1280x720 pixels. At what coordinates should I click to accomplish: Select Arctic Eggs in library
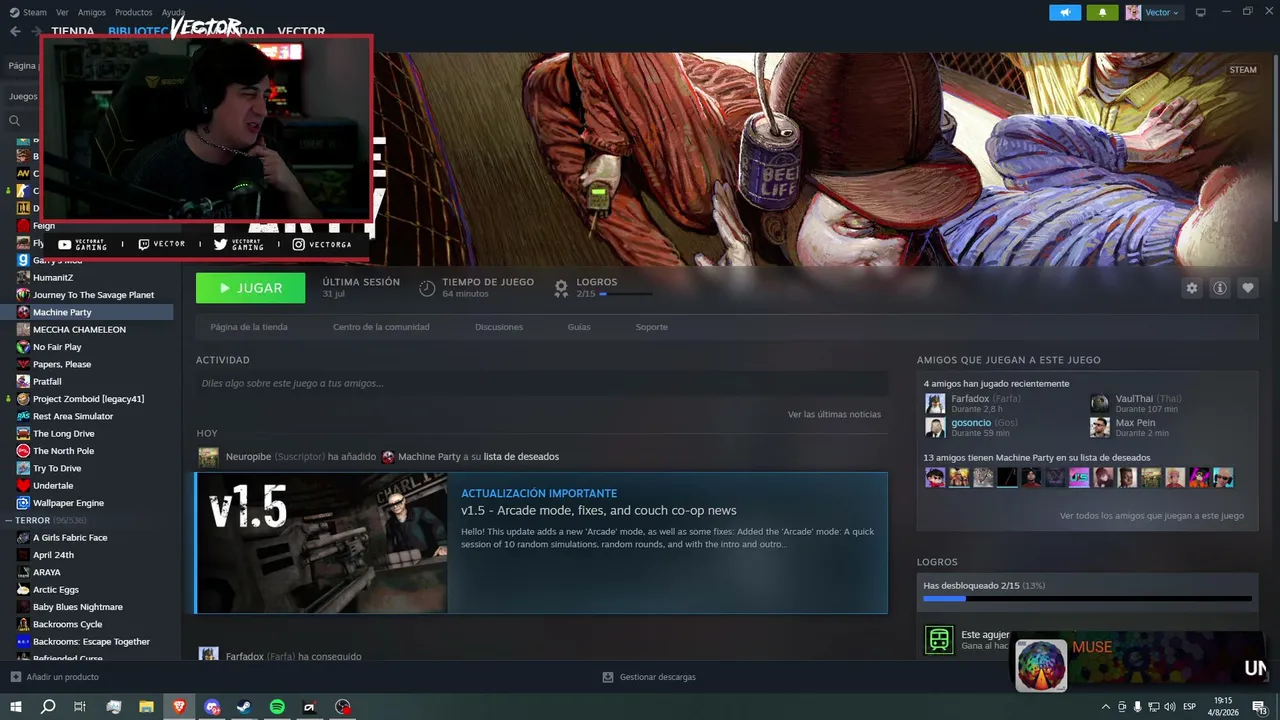56,589
